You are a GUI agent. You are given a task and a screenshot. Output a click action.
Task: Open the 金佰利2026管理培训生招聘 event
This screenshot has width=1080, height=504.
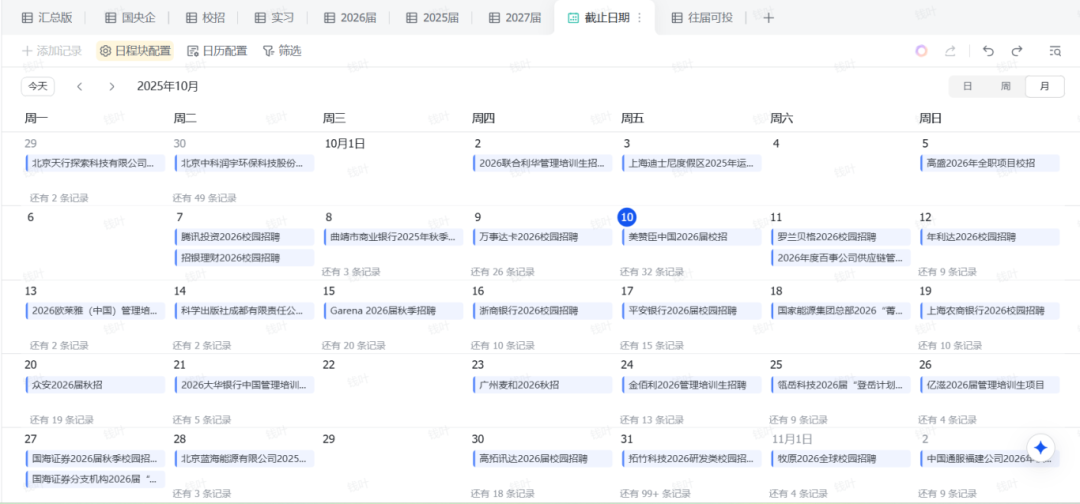pos(692,385)
